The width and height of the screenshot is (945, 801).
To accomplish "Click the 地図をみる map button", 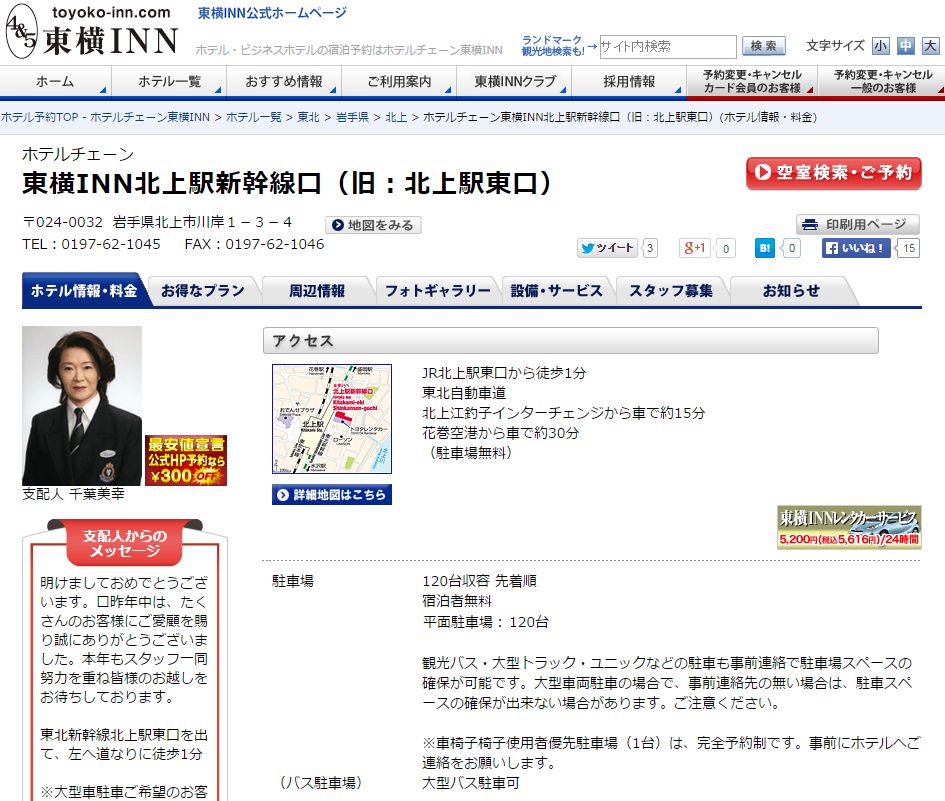I will coord(373,225).
